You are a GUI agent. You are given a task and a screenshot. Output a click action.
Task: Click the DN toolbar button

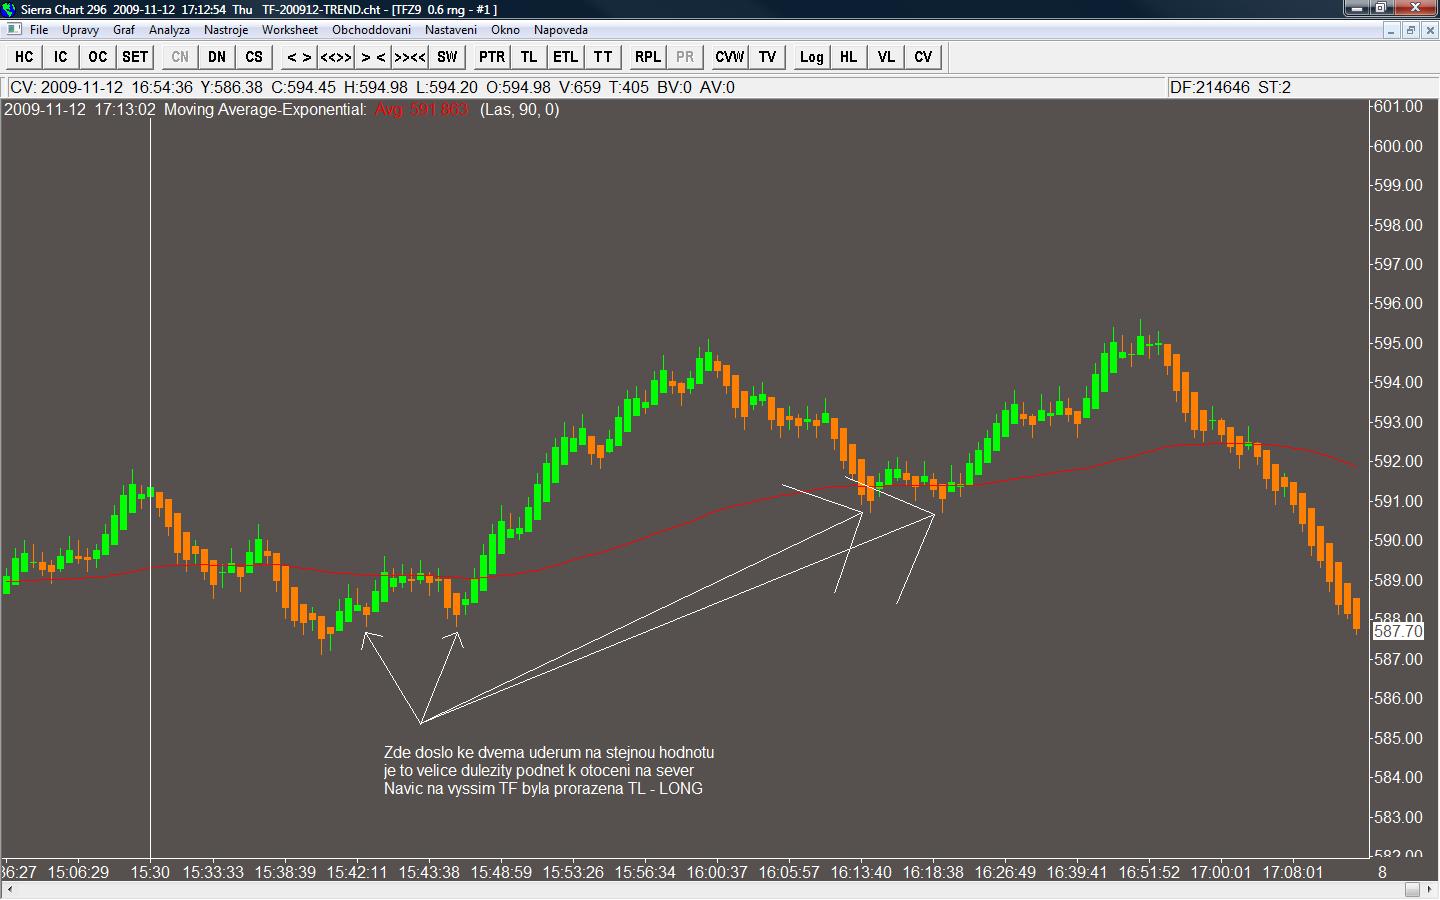tap(217, 57)
